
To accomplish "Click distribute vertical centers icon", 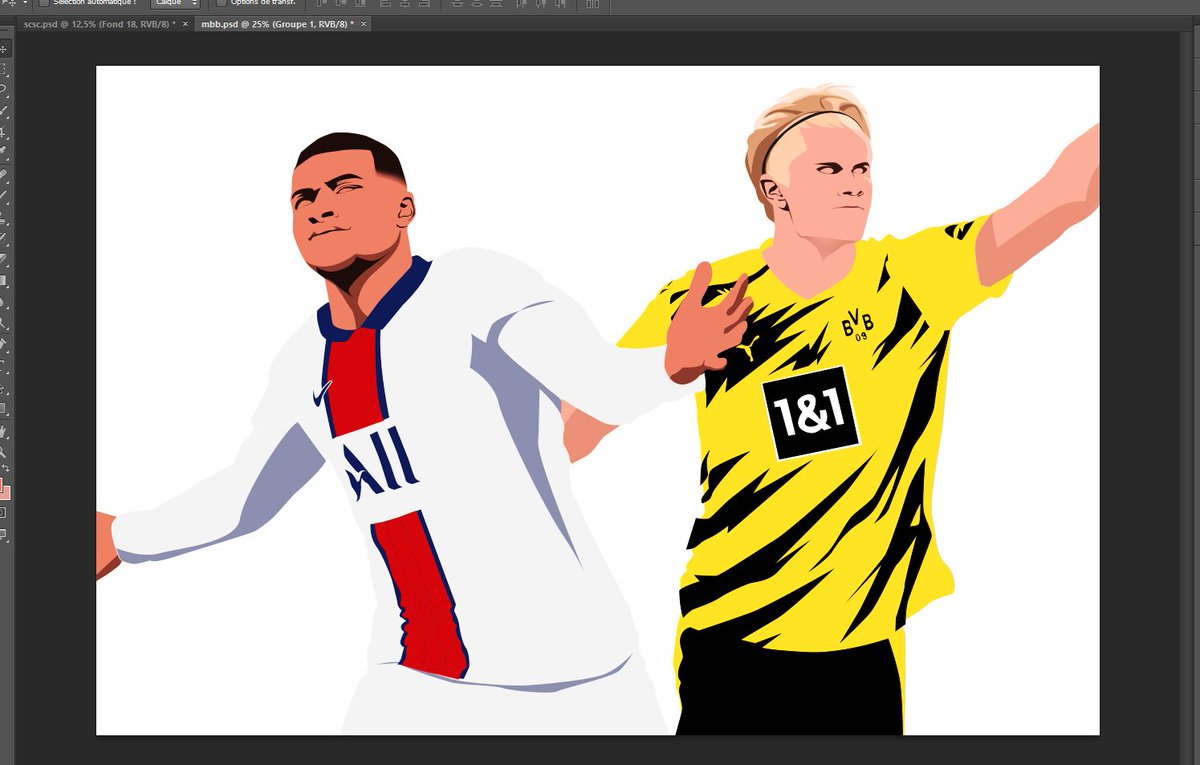I will tap(476, 3).
